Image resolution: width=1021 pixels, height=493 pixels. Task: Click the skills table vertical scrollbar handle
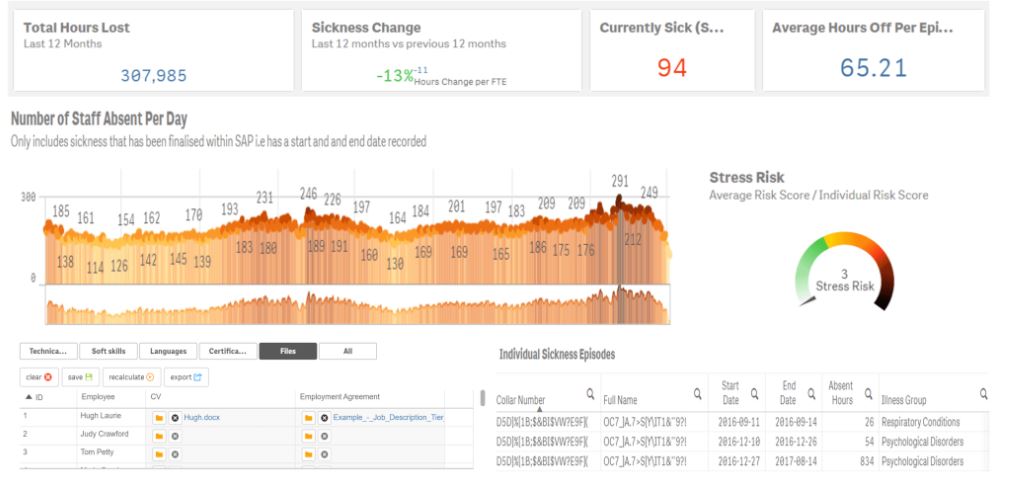[x=483, y=398]
